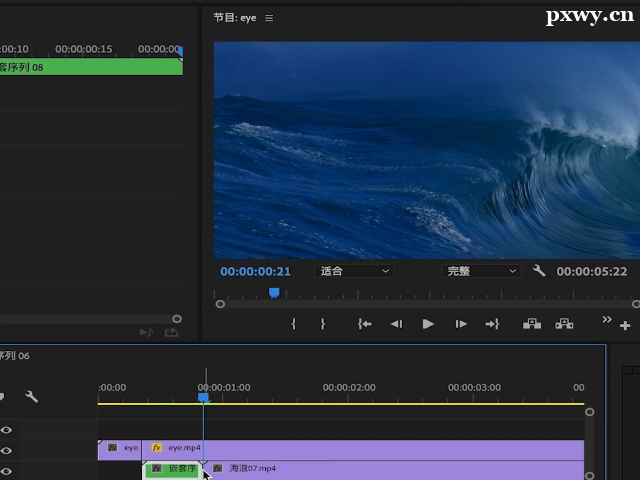Toggle visibility of 海浪07.mp4 track
Viewport: 640px width, 480px height.
6,469
